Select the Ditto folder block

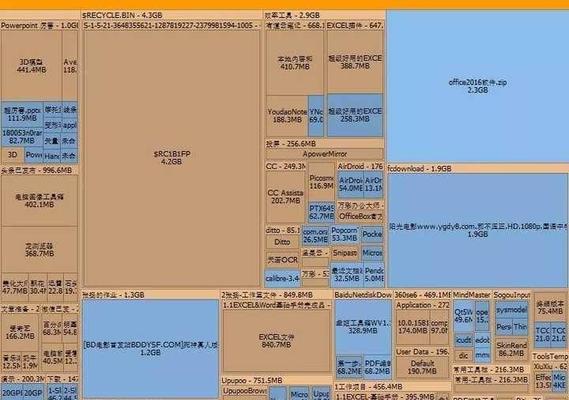tap(282, 242)
